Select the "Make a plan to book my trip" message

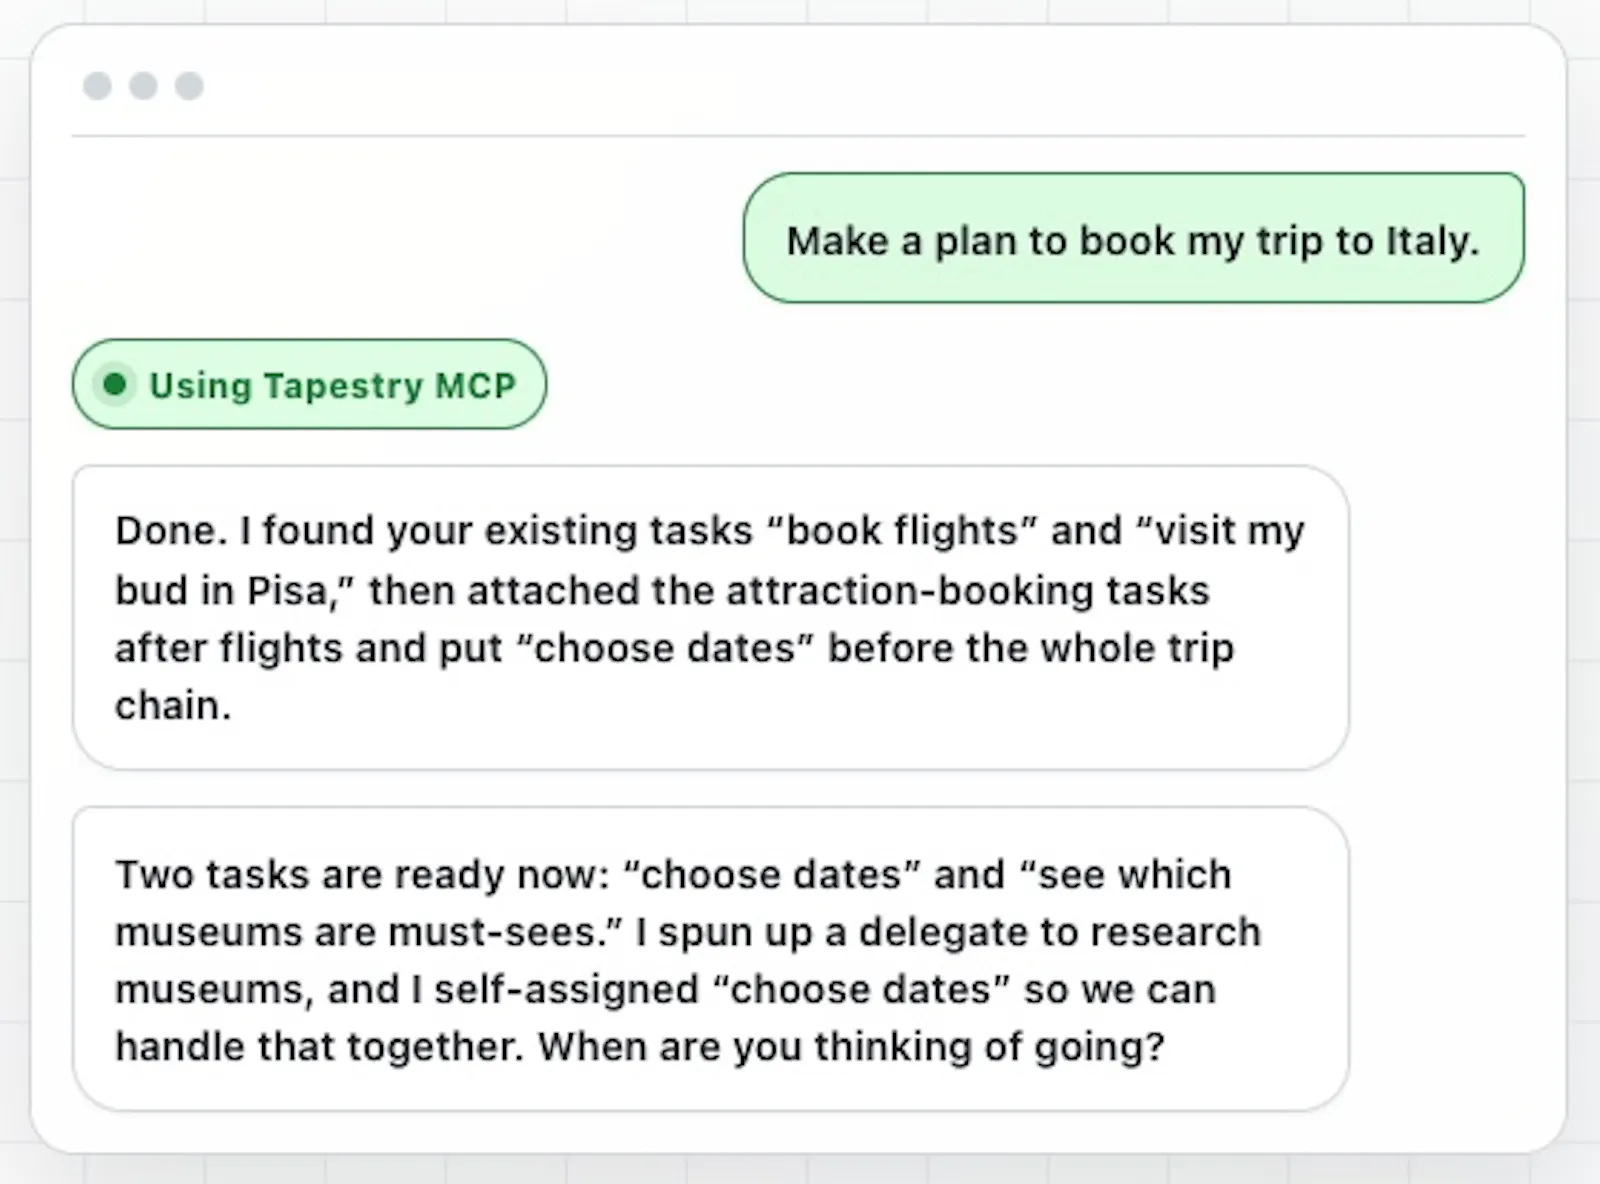(x=1133, y=238)
